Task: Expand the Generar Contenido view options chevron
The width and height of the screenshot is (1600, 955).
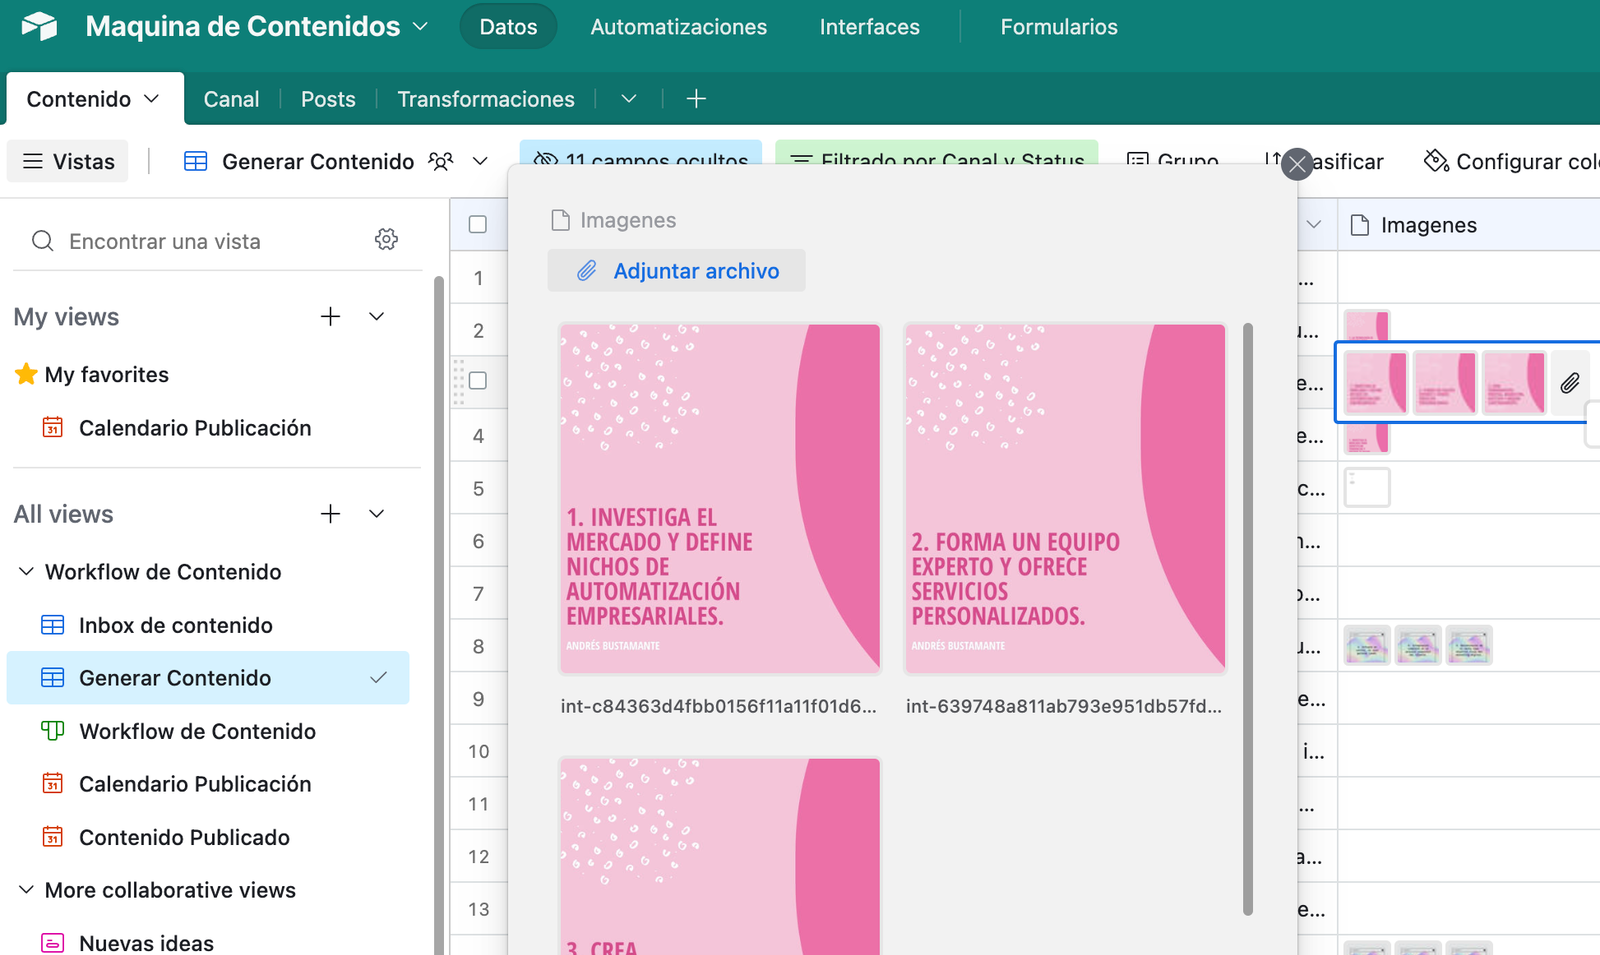Action: pyautogui.click(x=480, y=161)
